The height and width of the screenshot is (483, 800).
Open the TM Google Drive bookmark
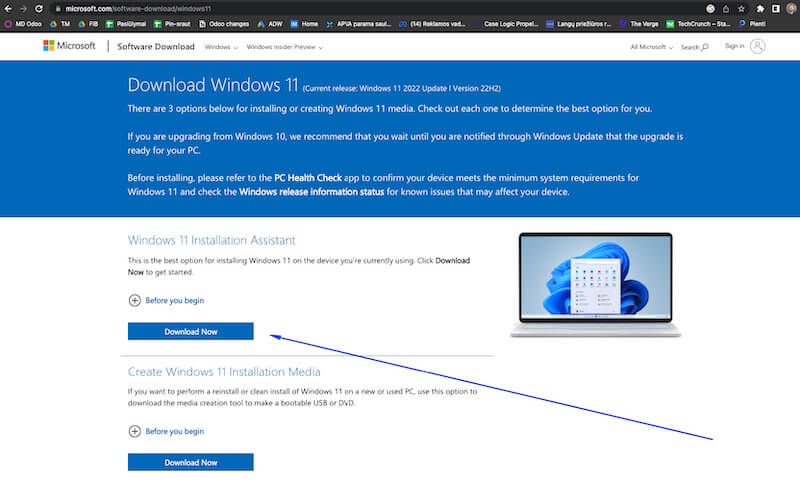coord(60,24)
